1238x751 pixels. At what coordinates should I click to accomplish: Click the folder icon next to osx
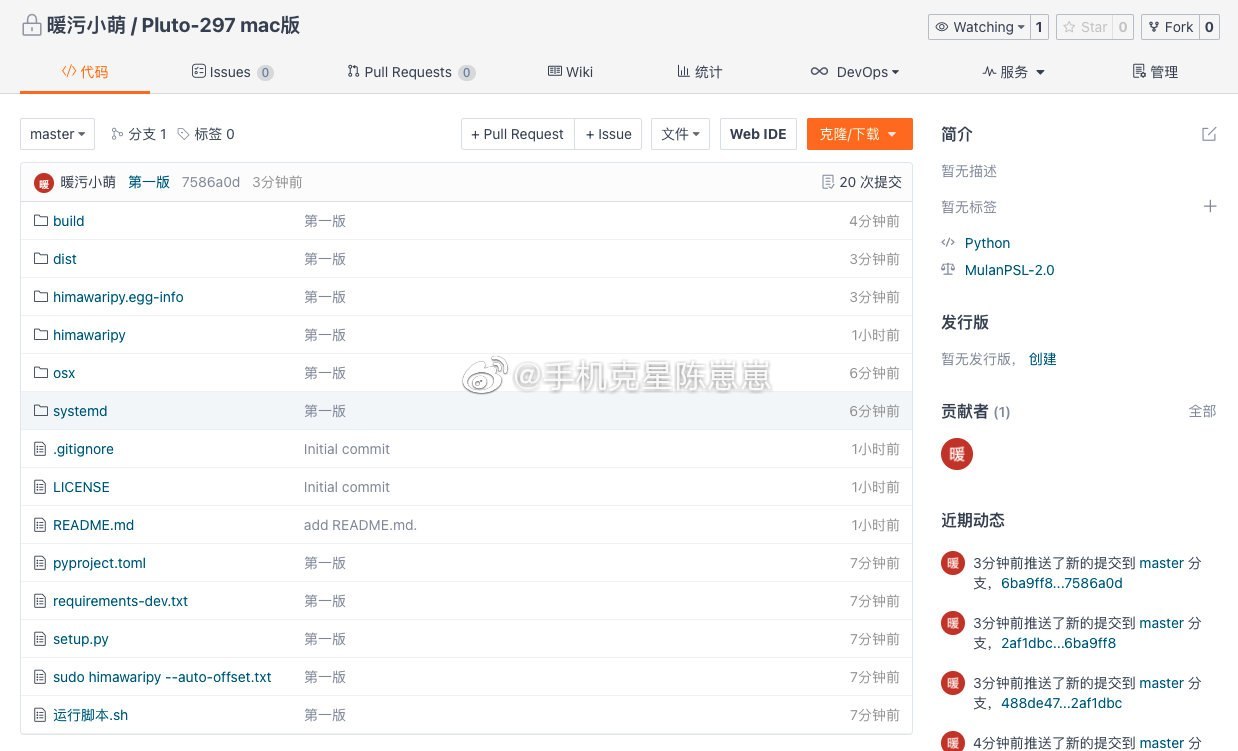pos(41,373)
